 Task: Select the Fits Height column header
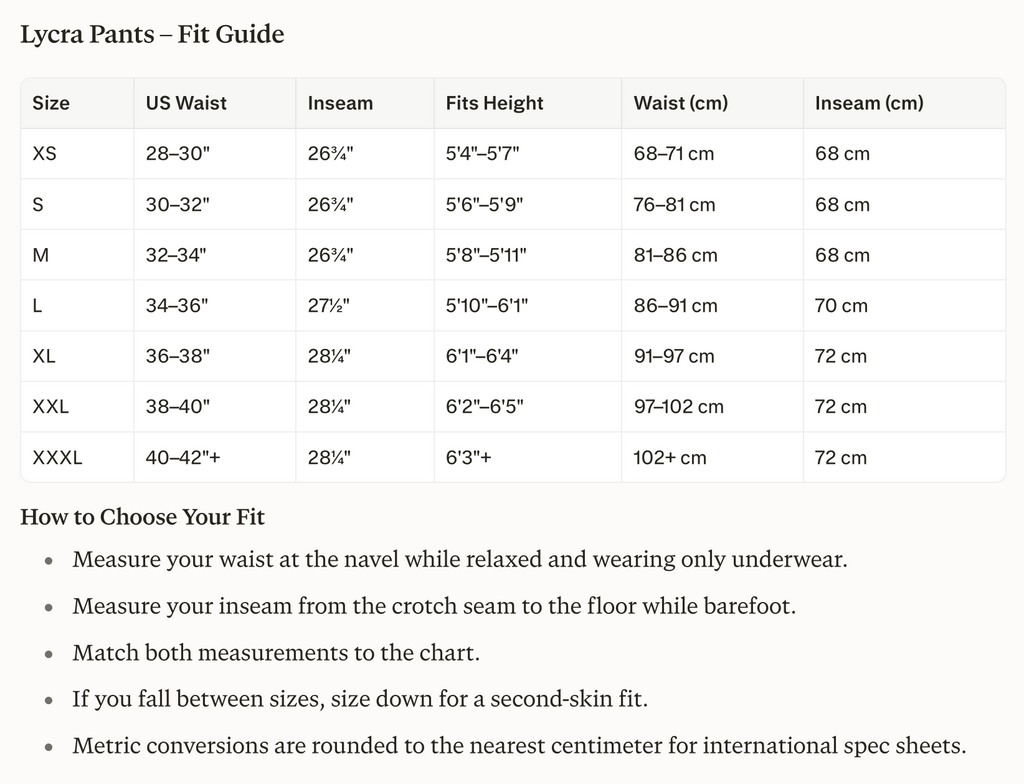[494, 103]
